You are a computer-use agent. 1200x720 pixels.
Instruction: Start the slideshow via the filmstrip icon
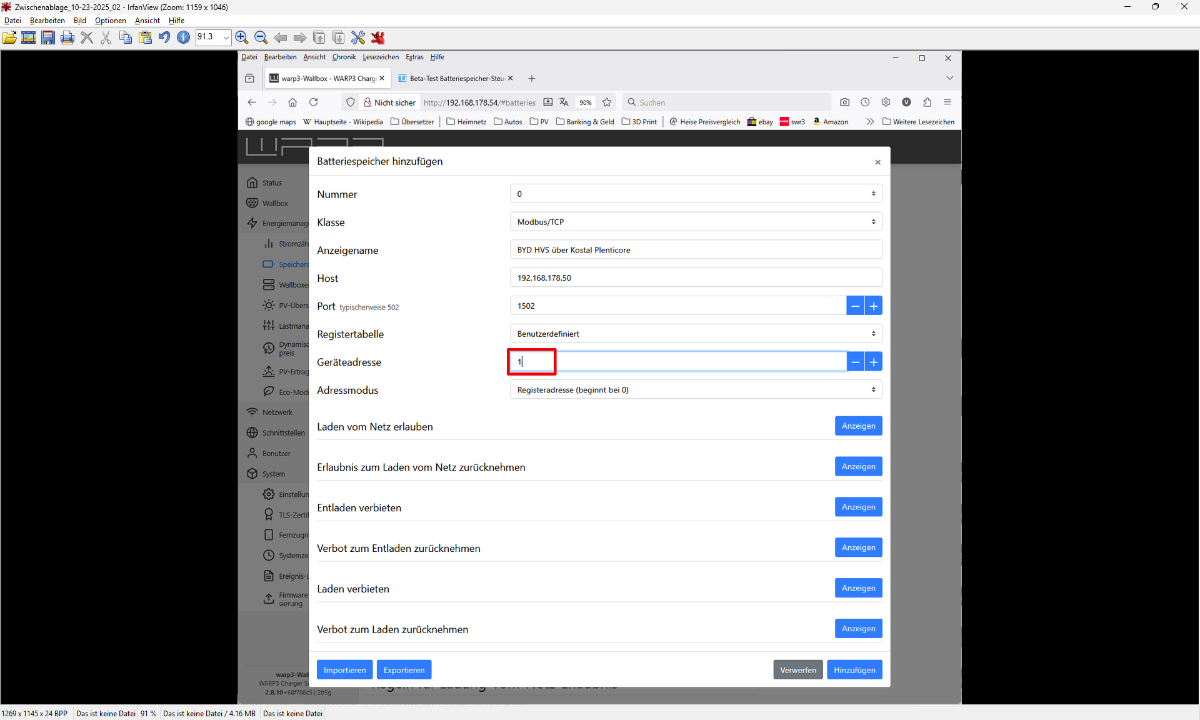point(29,37)
